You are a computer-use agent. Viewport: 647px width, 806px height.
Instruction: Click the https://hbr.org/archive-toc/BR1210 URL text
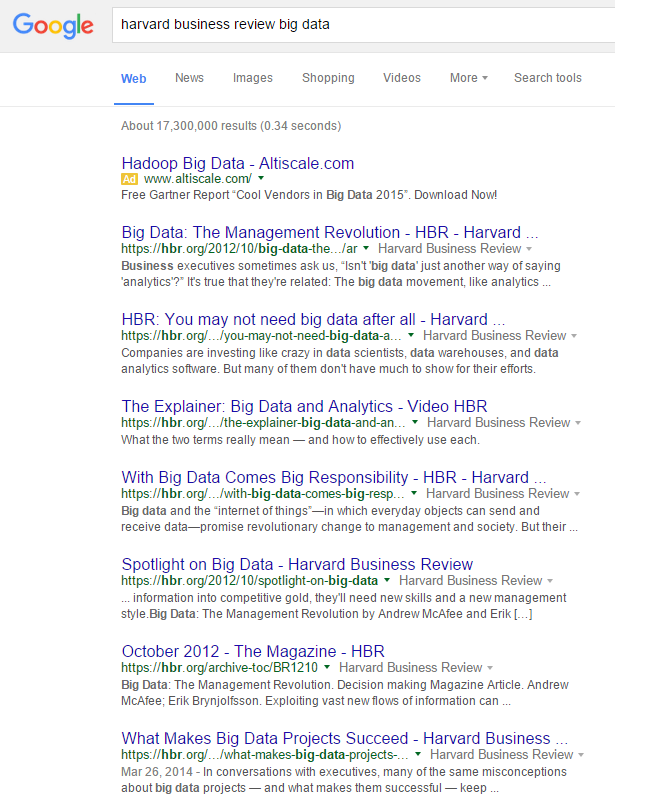(x=219, y=667)
